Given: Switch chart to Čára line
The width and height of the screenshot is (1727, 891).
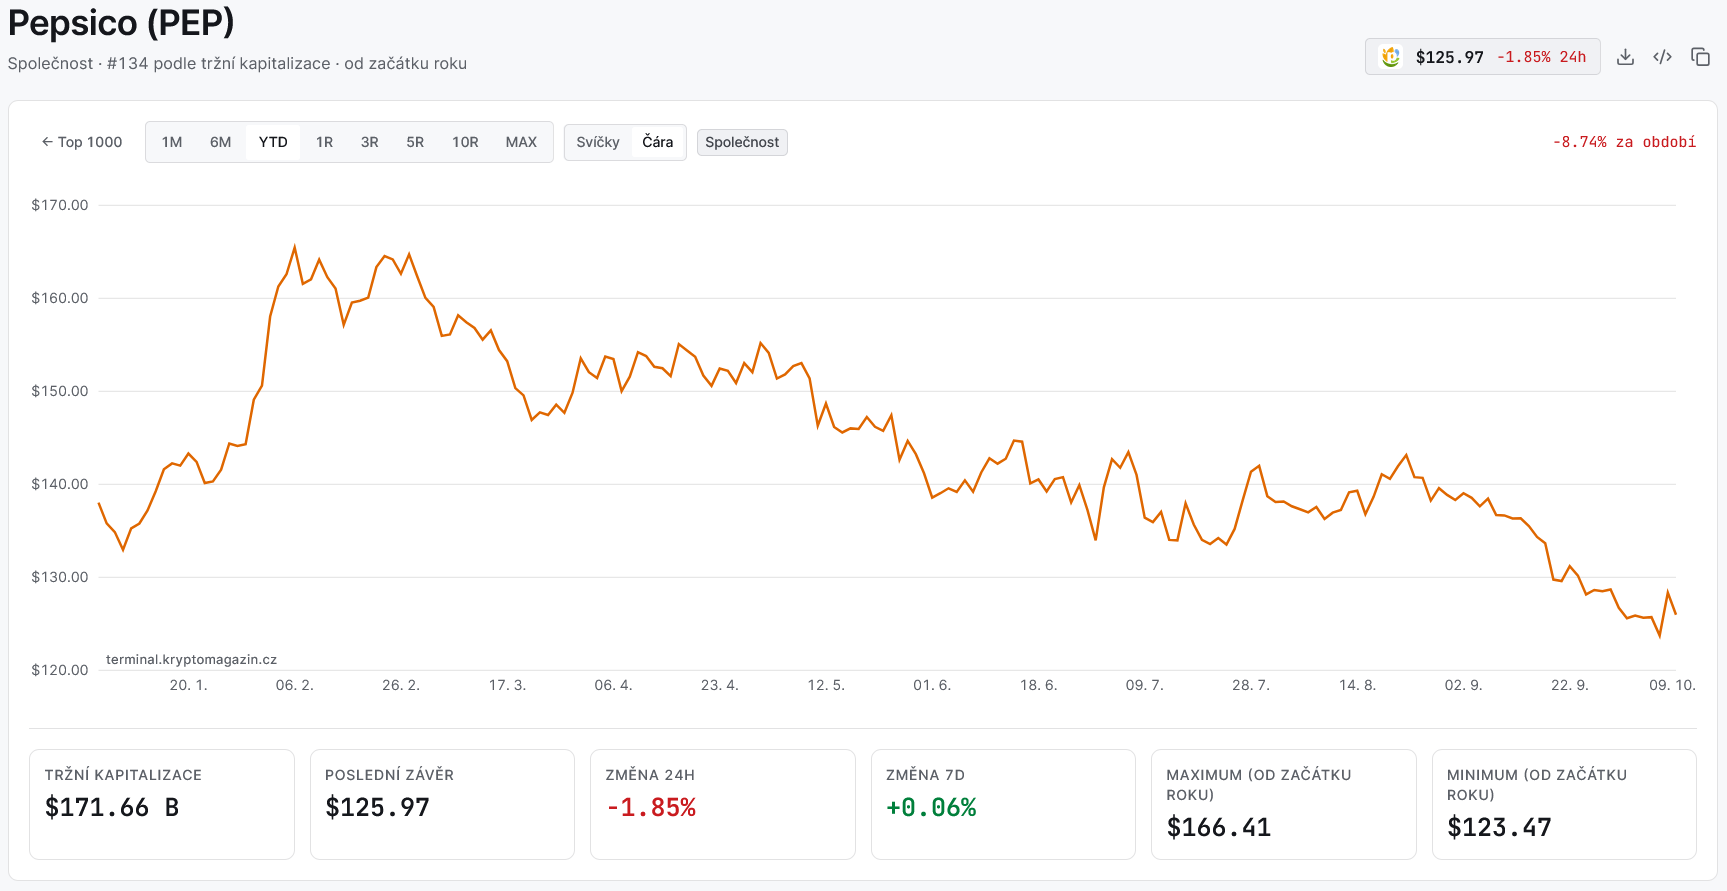Looking at the screenshot, I should pyautogui.click(x=657, y=142).
